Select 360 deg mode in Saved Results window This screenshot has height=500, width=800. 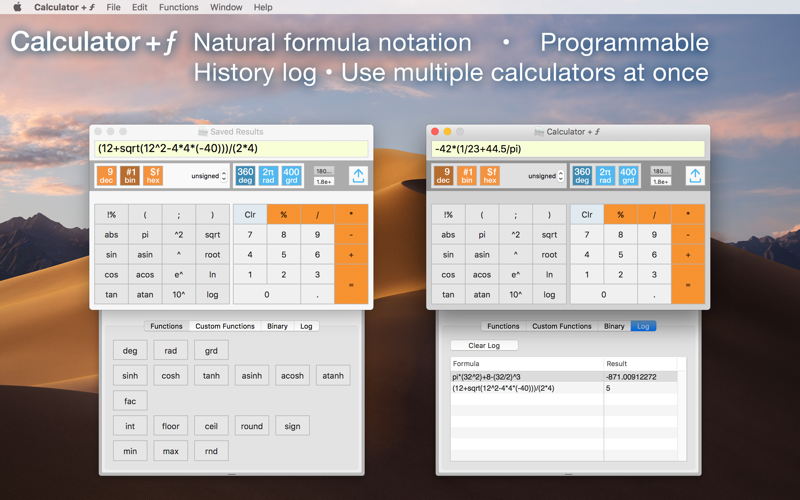click(245, 176)
